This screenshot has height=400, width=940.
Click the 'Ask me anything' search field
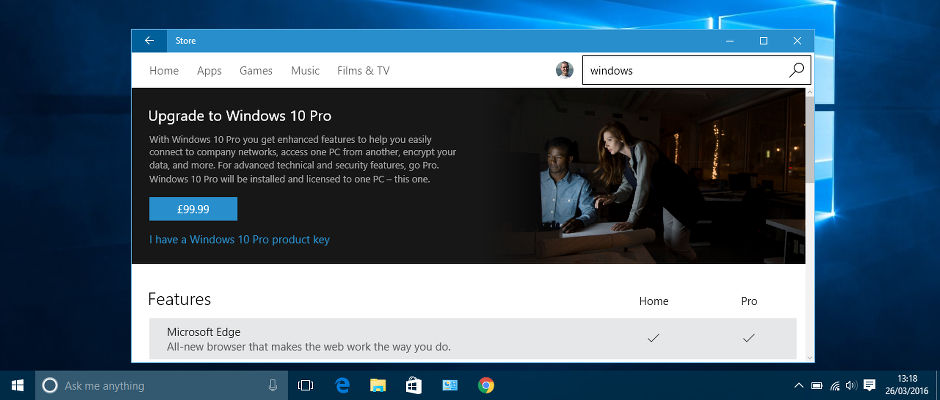point(162,386)
